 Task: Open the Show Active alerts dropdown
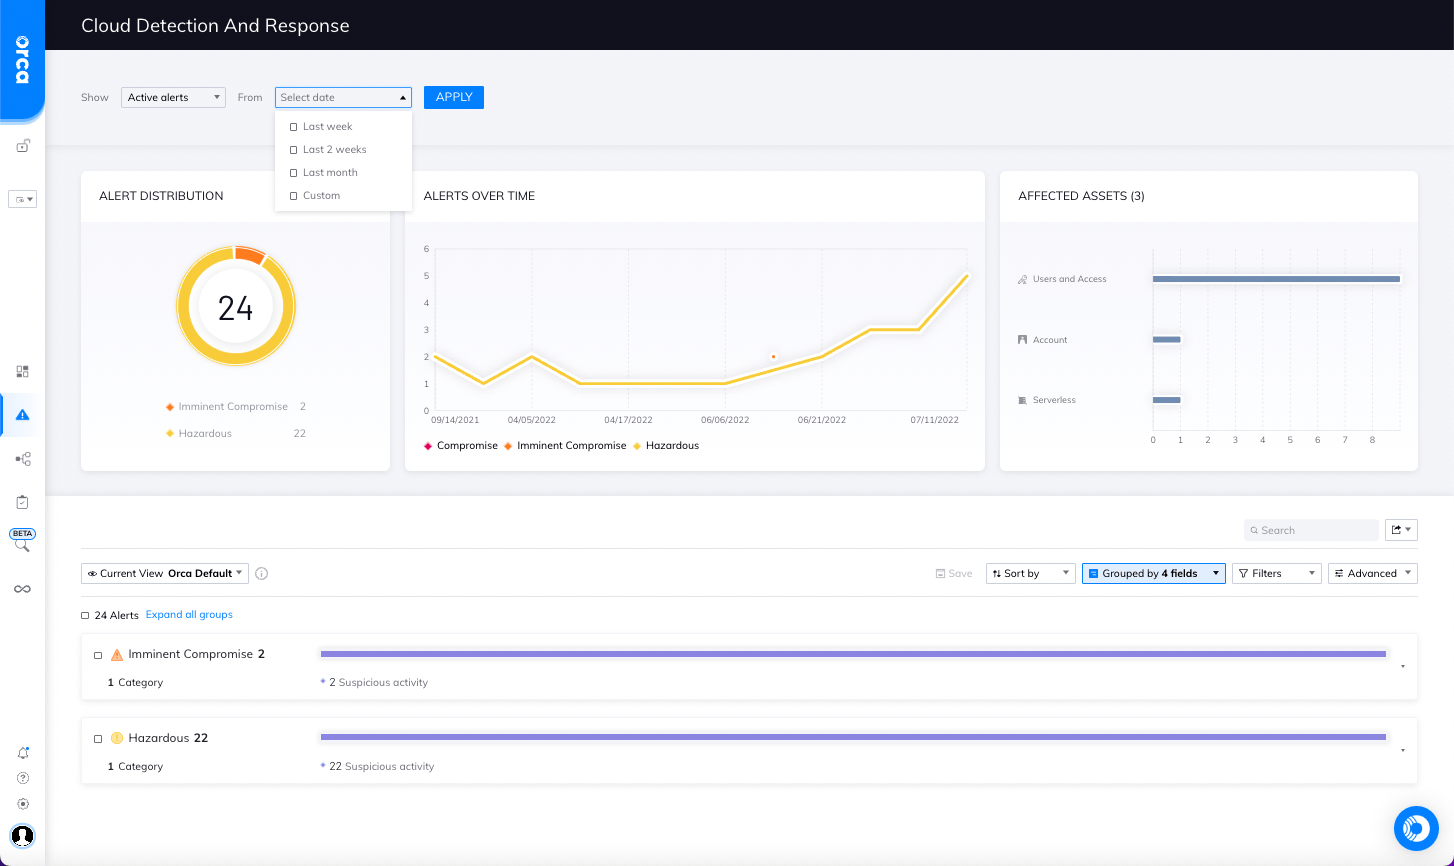point(172,97)
